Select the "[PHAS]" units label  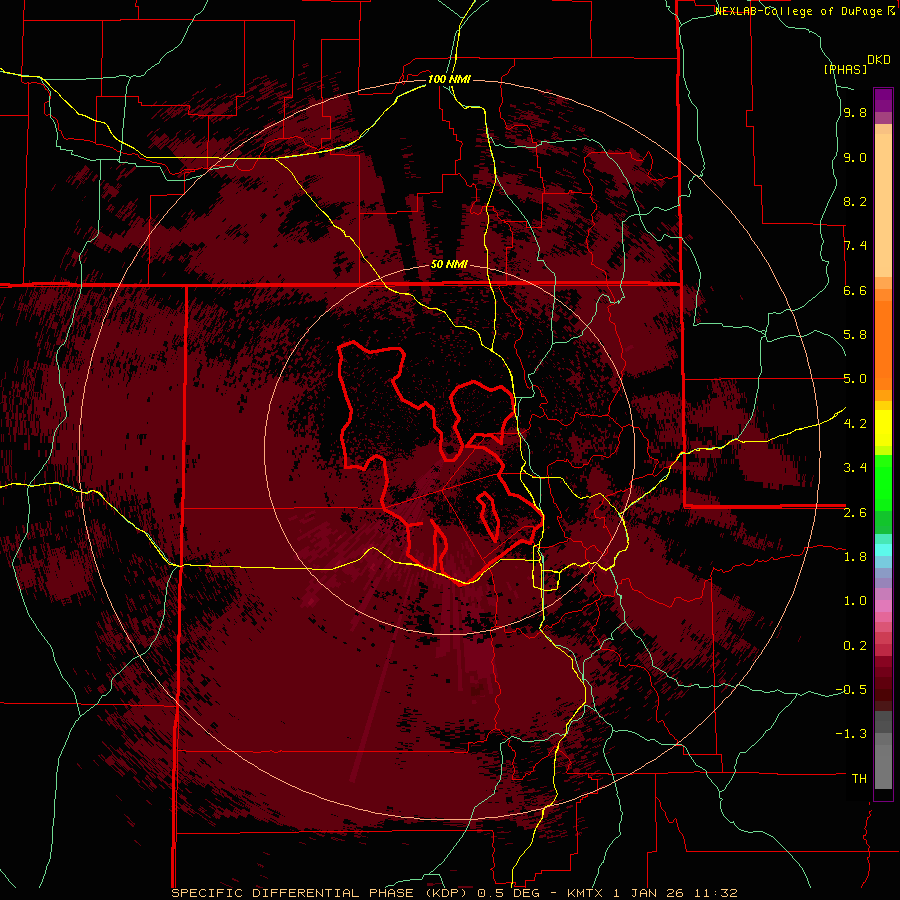click(845, 69)
